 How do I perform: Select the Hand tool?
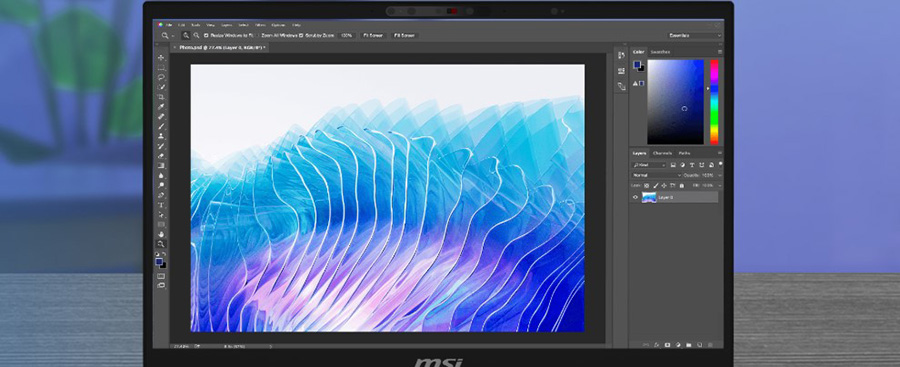coord(161,234)
